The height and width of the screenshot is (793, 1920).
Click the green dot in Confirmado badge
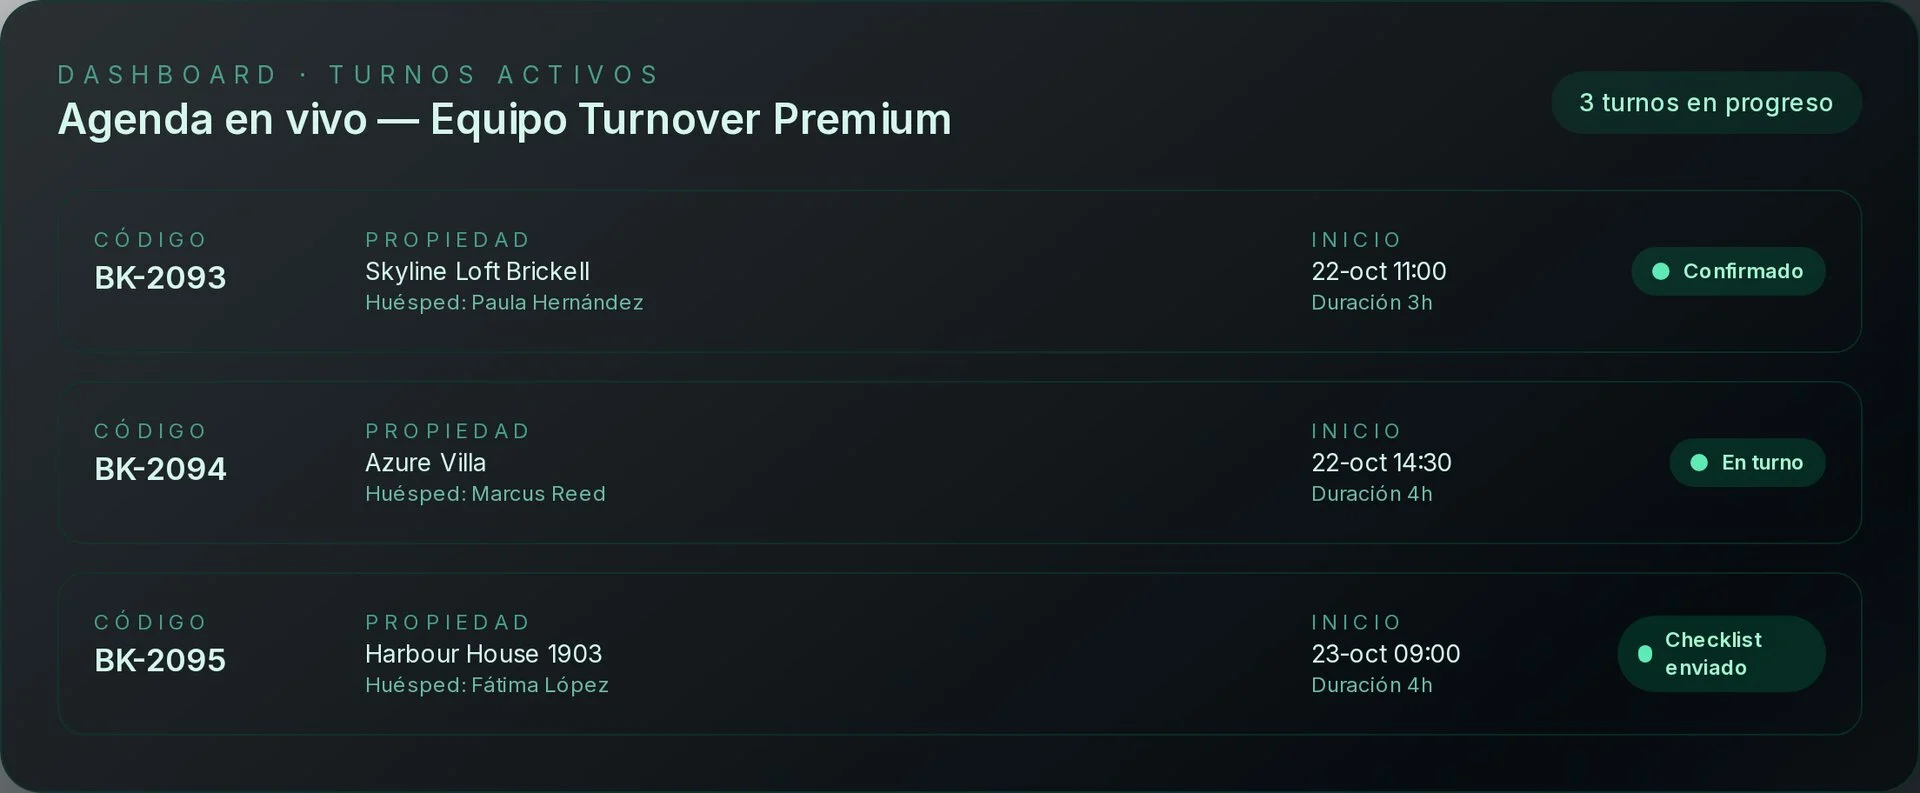pyautogui.click(x=1661, y=271)
